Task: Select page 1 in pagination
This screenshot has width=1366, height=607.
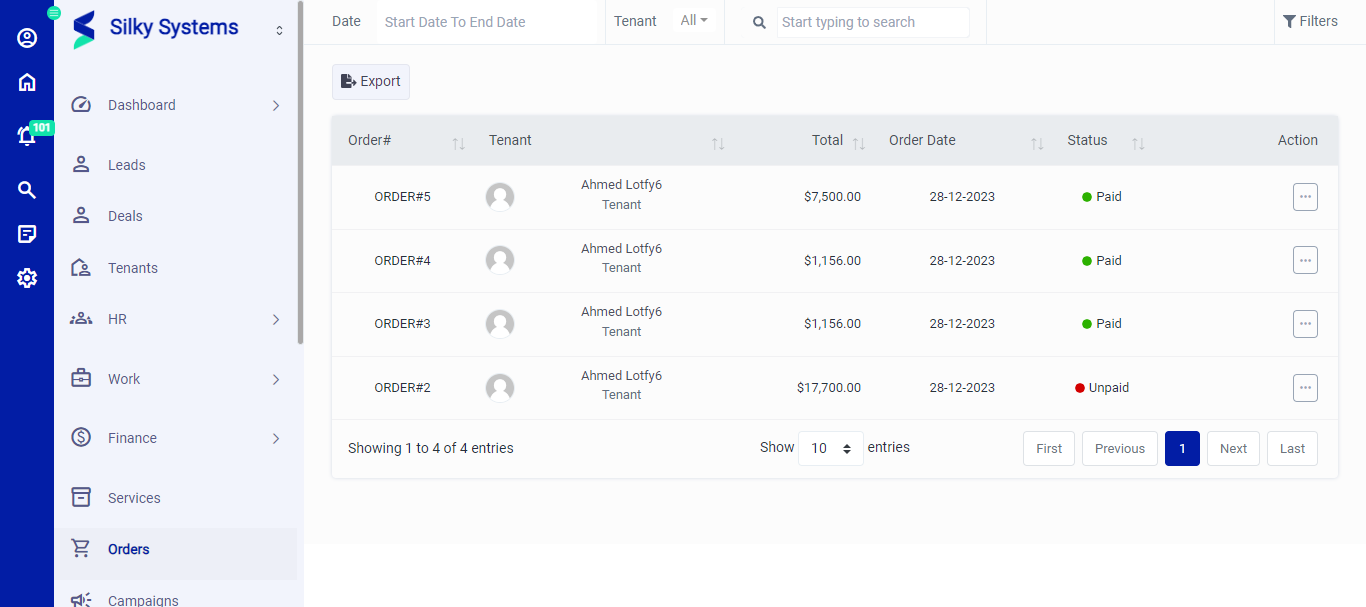Action: coord(1182,448)
